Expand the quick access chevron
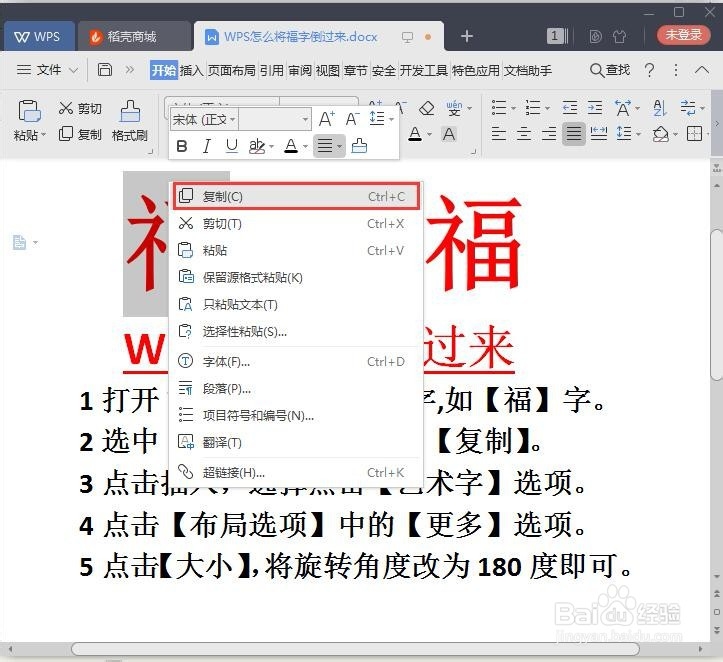This screenshot has height=662, width=723. click(x=130, y=70)
